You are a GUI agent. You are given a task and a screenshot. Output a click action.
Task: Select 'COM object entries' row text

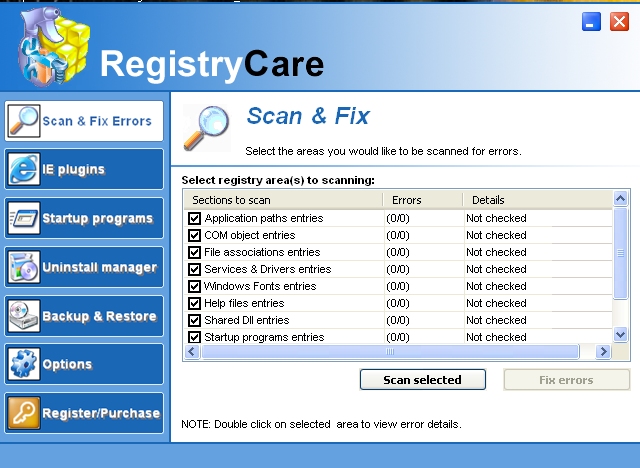click(x=250, y=235)
